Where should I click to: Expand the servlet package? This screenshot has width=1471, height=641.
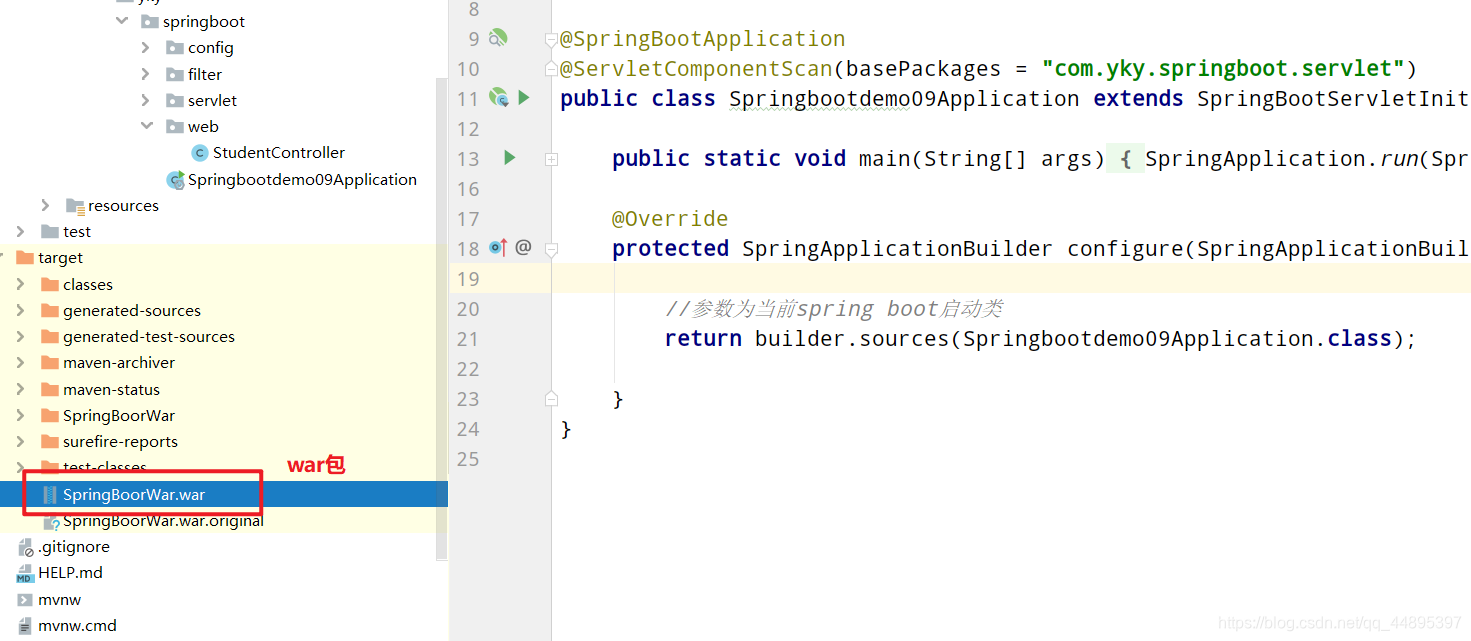pyautogui.click(x=146, y=100)
